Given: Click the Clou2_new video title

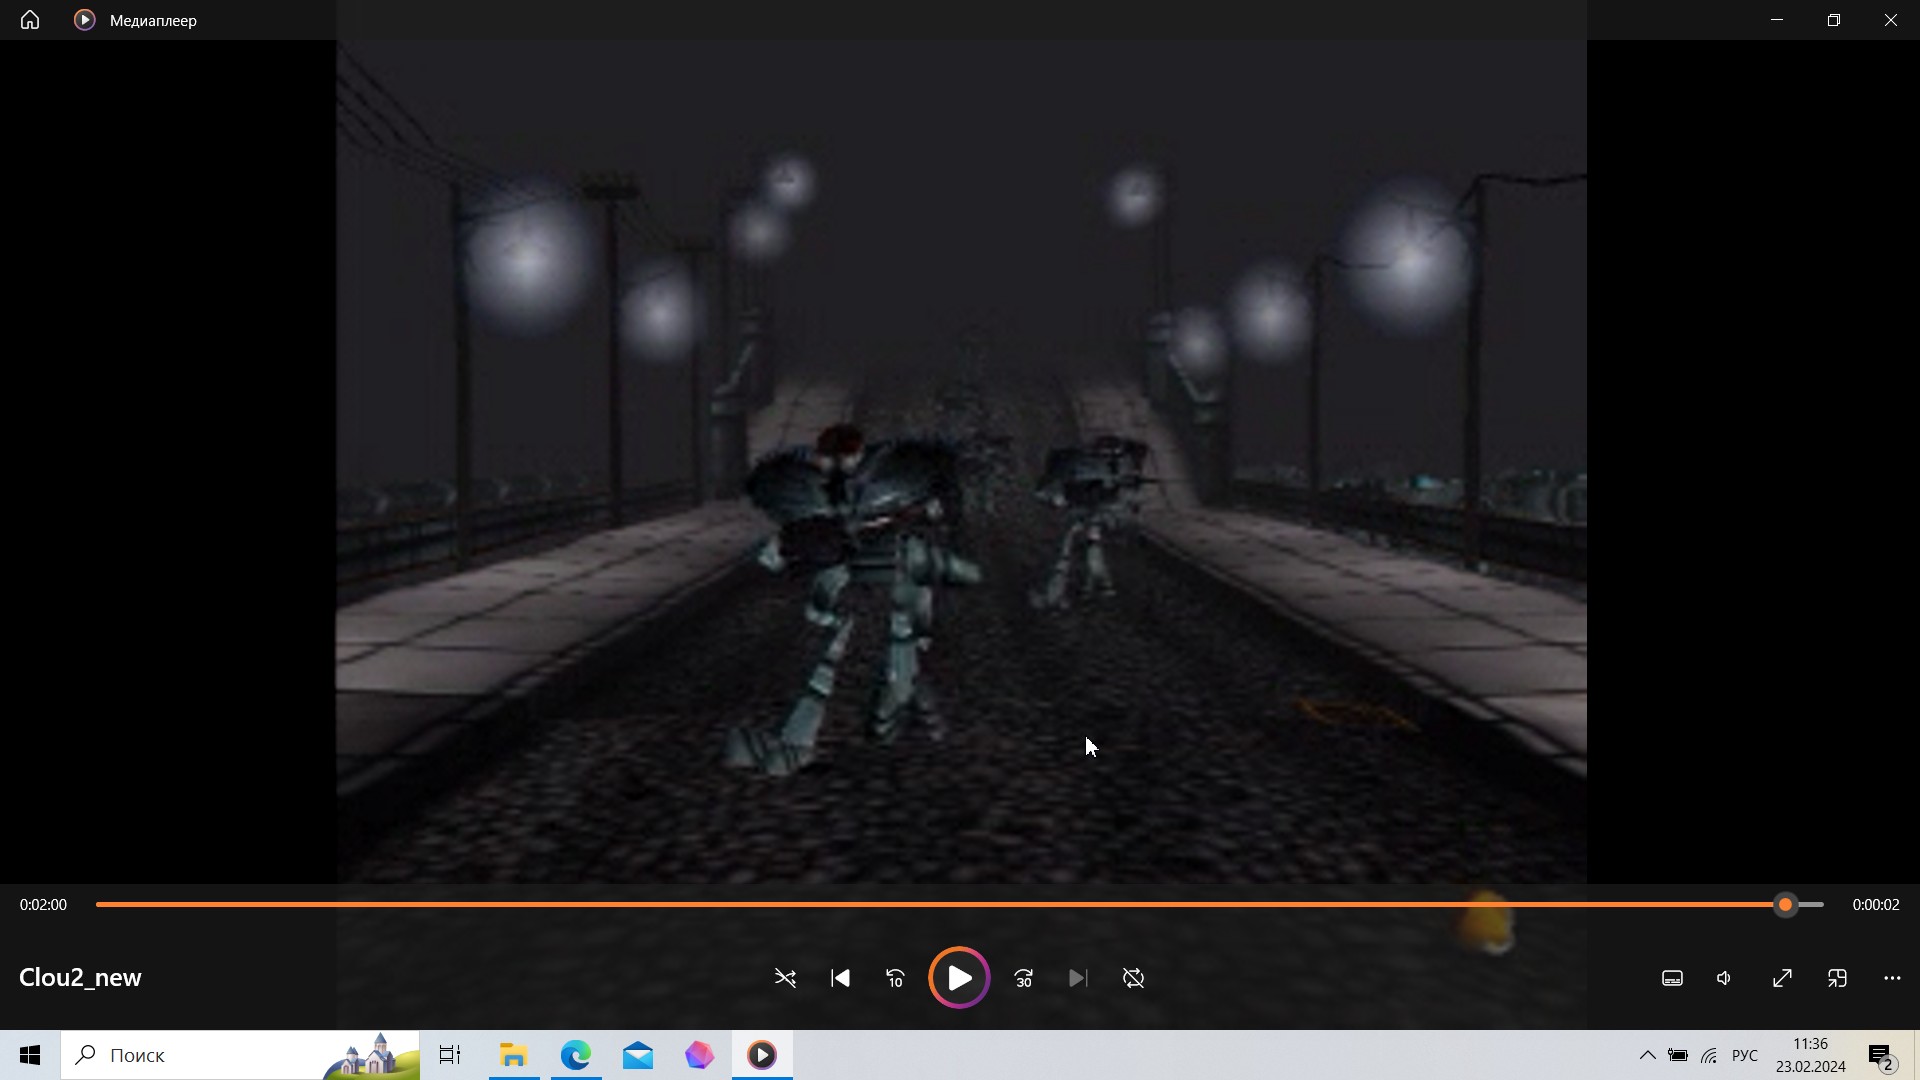Looking at the screenshot, I should [80, 977].
